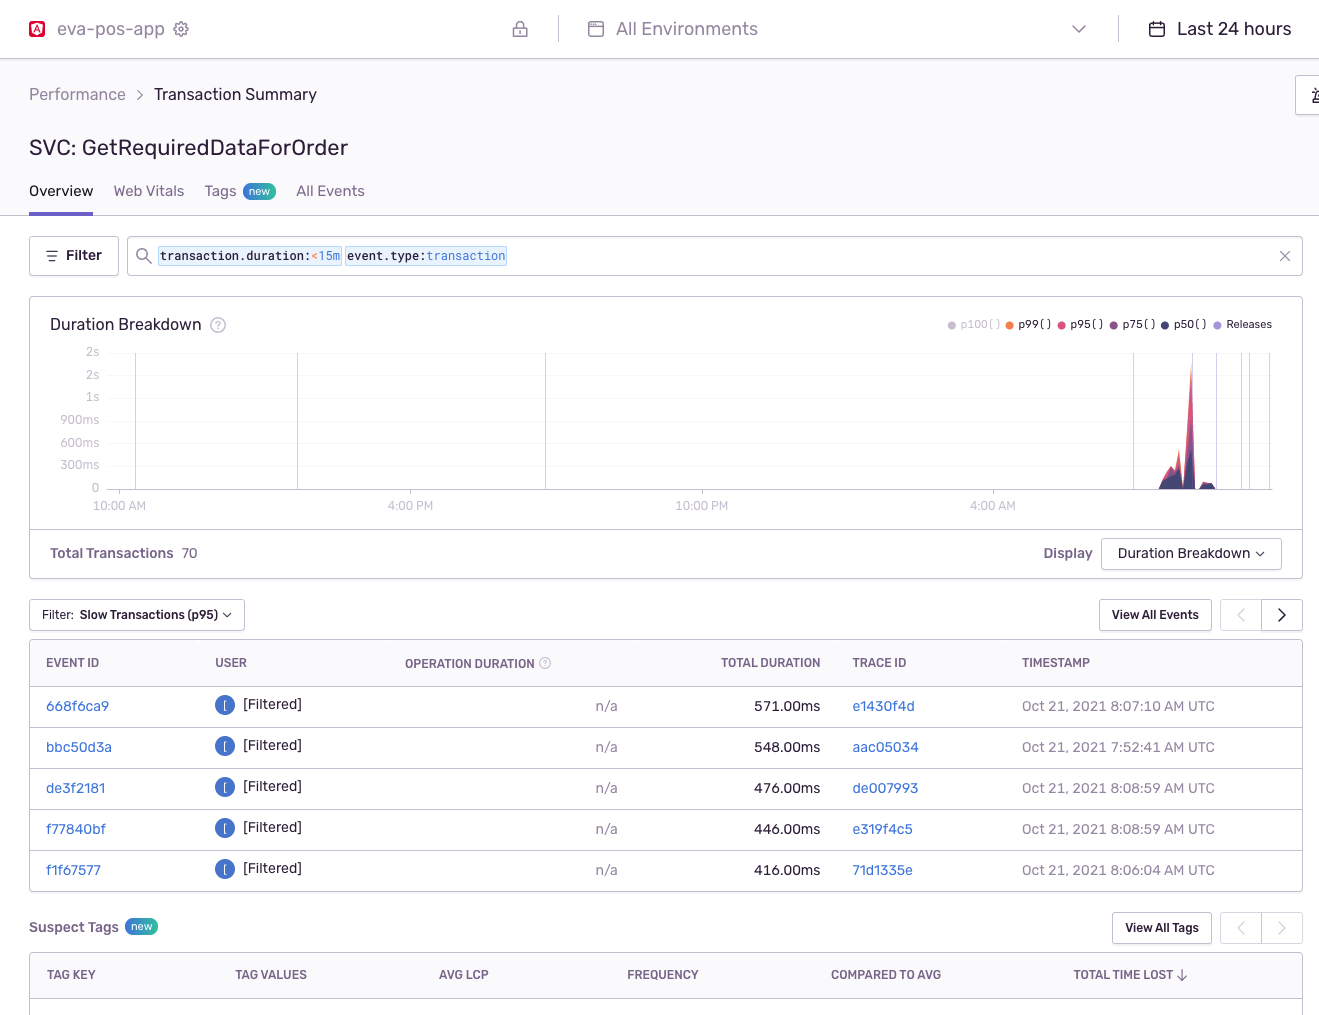The height and width of the screenshot is (1015, 1319).
Task: Click user avatar in row f1f67577
Action: tap(225, 869)
